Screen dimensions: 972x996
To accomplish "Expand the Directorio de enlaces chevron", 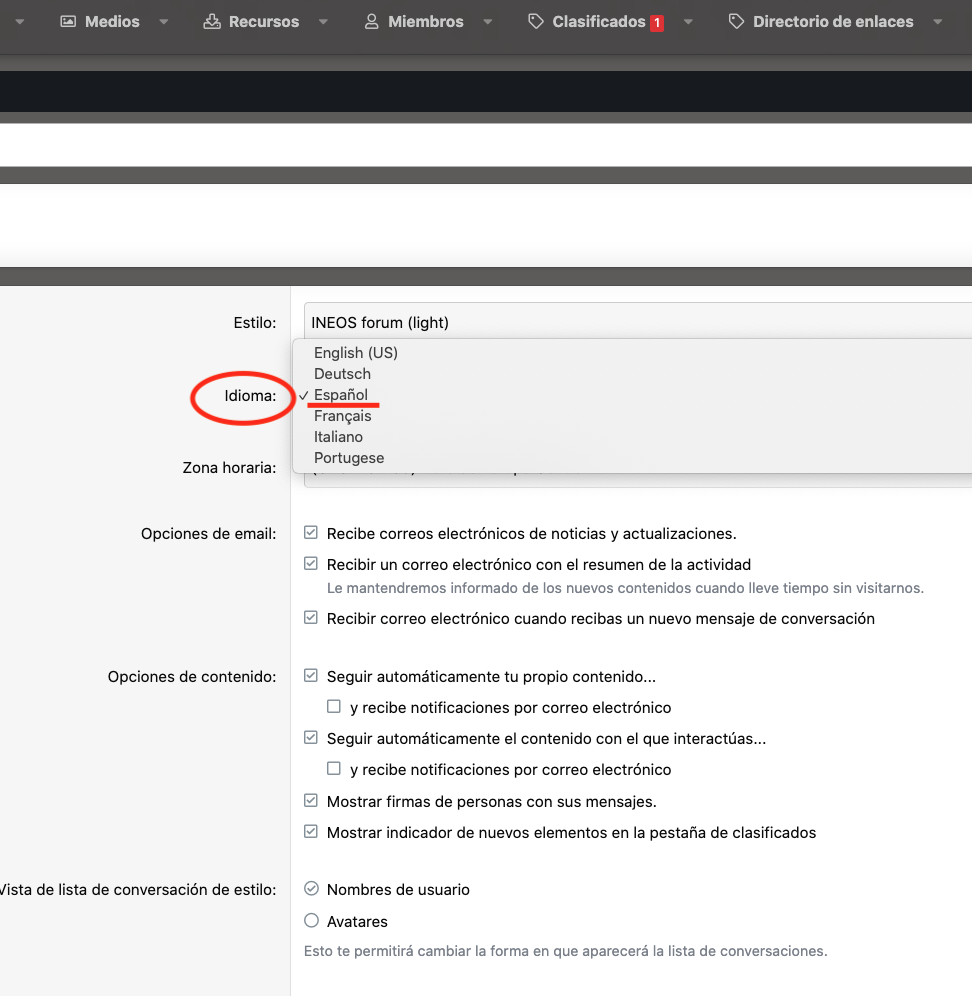I will 937,21.
